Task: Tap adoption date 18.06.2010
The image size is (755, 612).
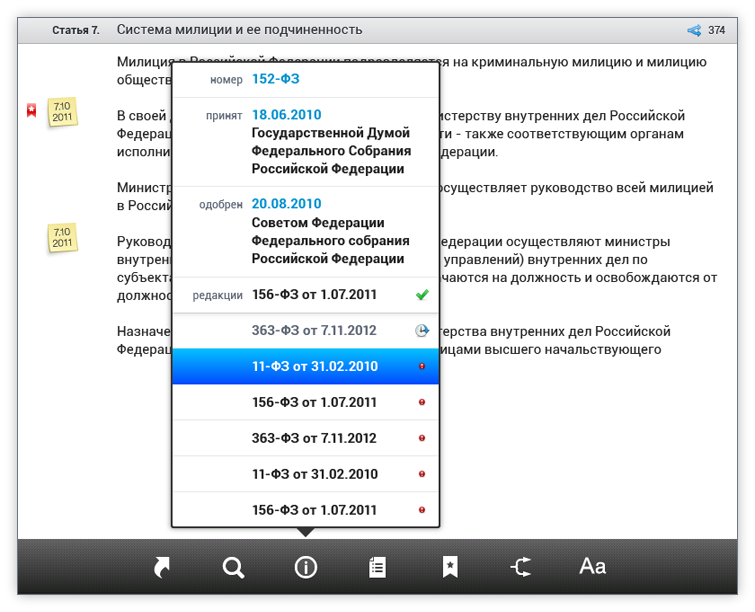Action: tap(286, 115)
